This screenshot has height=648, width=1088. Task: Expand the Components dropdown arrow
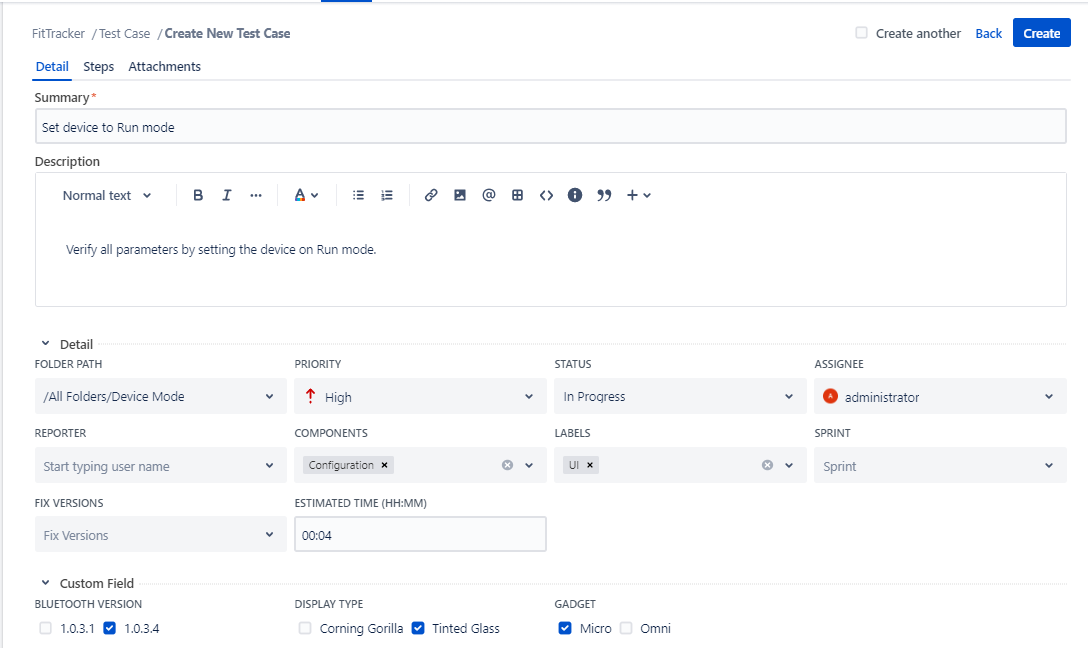[529, 466]
